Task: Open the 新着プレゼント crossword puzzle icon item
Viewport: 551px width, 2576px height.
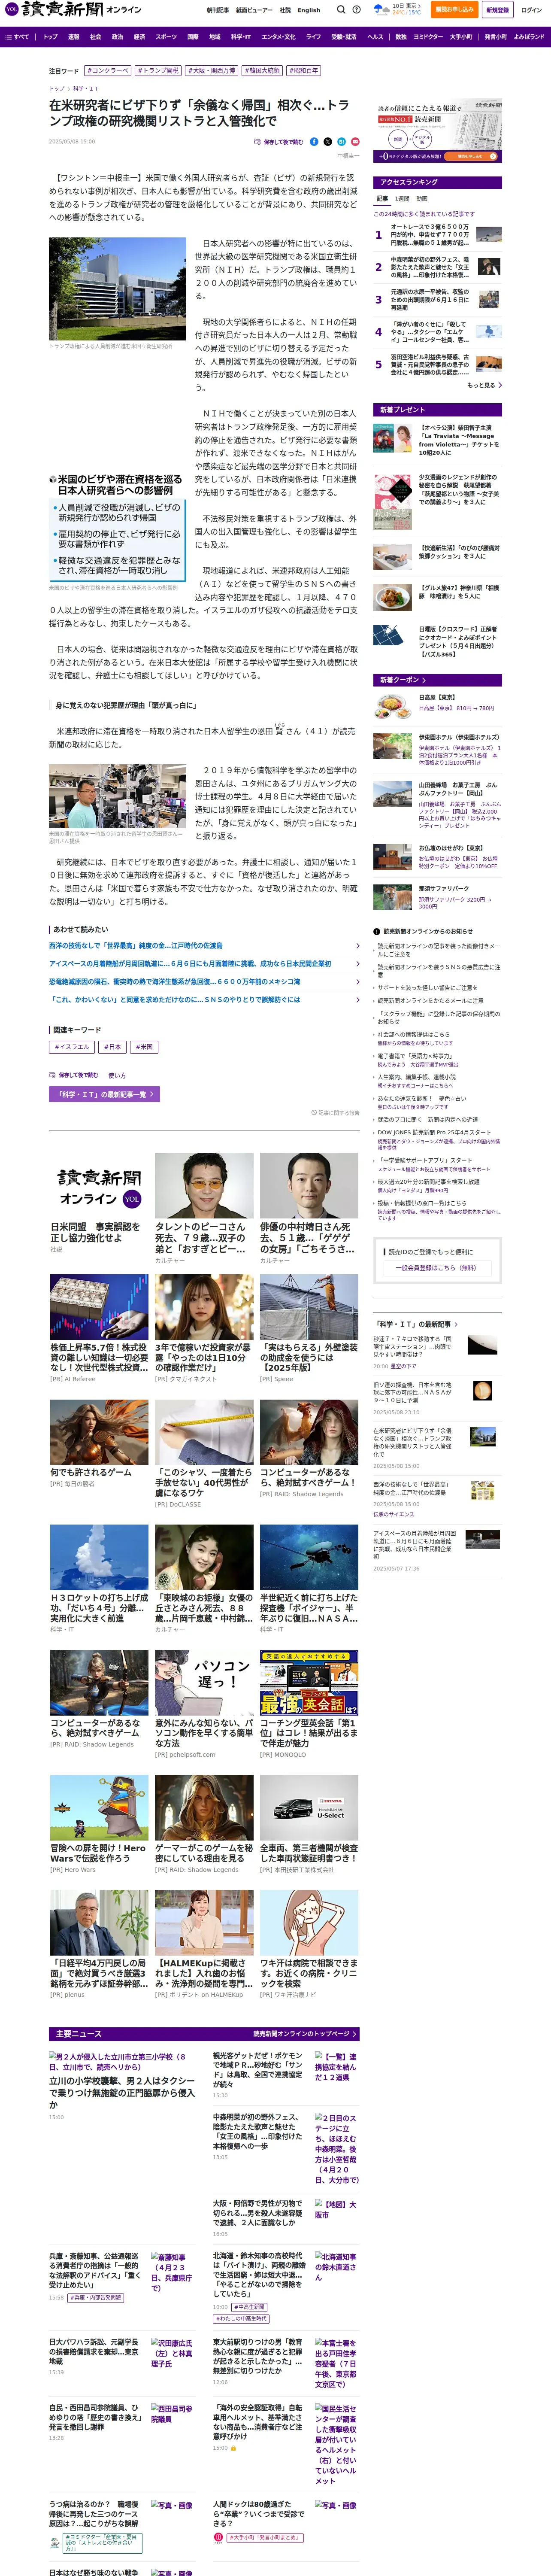Action: click(x=437, y=641)
